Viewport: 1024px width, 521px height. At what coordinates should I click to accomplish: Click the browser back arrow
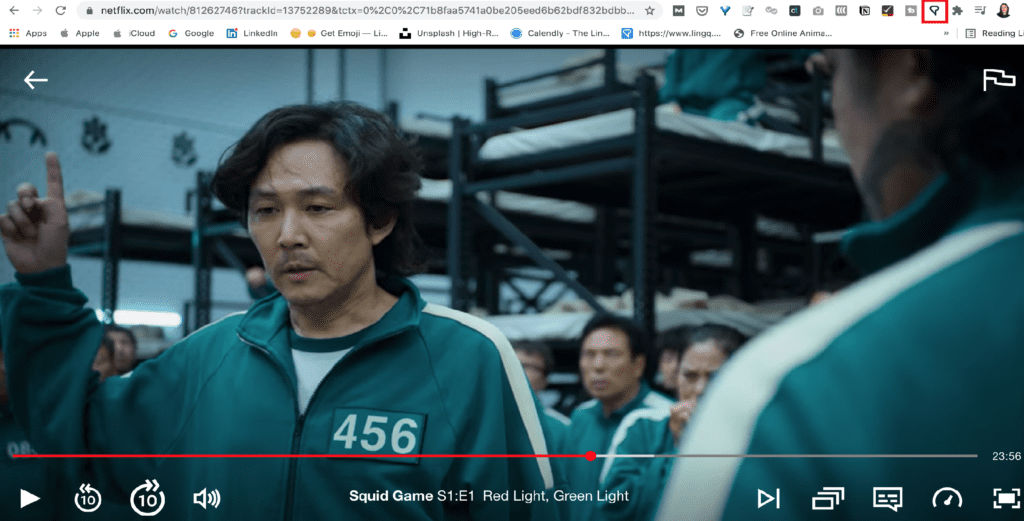[14, 10]
